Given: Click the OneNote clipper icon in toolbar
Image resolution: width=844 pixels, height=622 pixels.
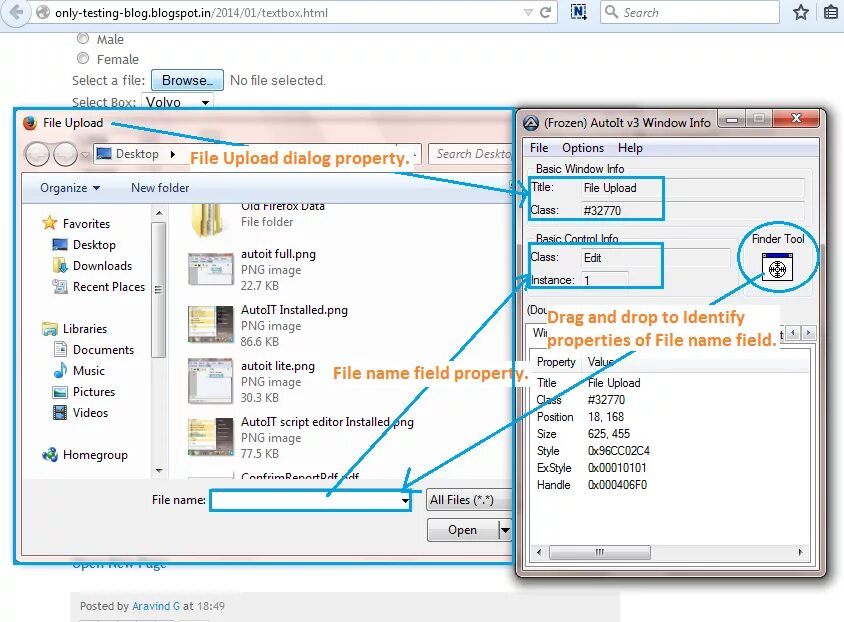Looking at the screenshot, I should coord(579,12).
